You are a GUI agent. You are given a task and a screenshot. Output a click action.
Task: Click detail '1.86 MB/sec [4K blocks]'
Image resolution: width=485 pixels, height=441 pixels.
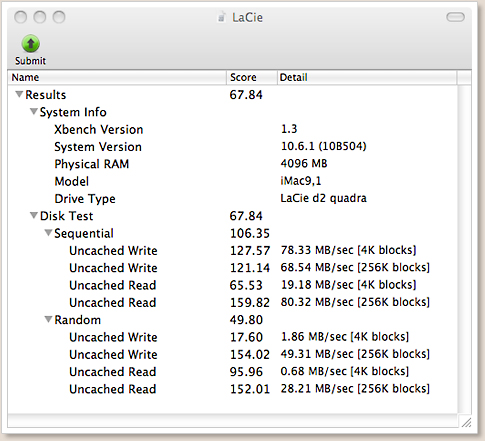click(345, 337)
